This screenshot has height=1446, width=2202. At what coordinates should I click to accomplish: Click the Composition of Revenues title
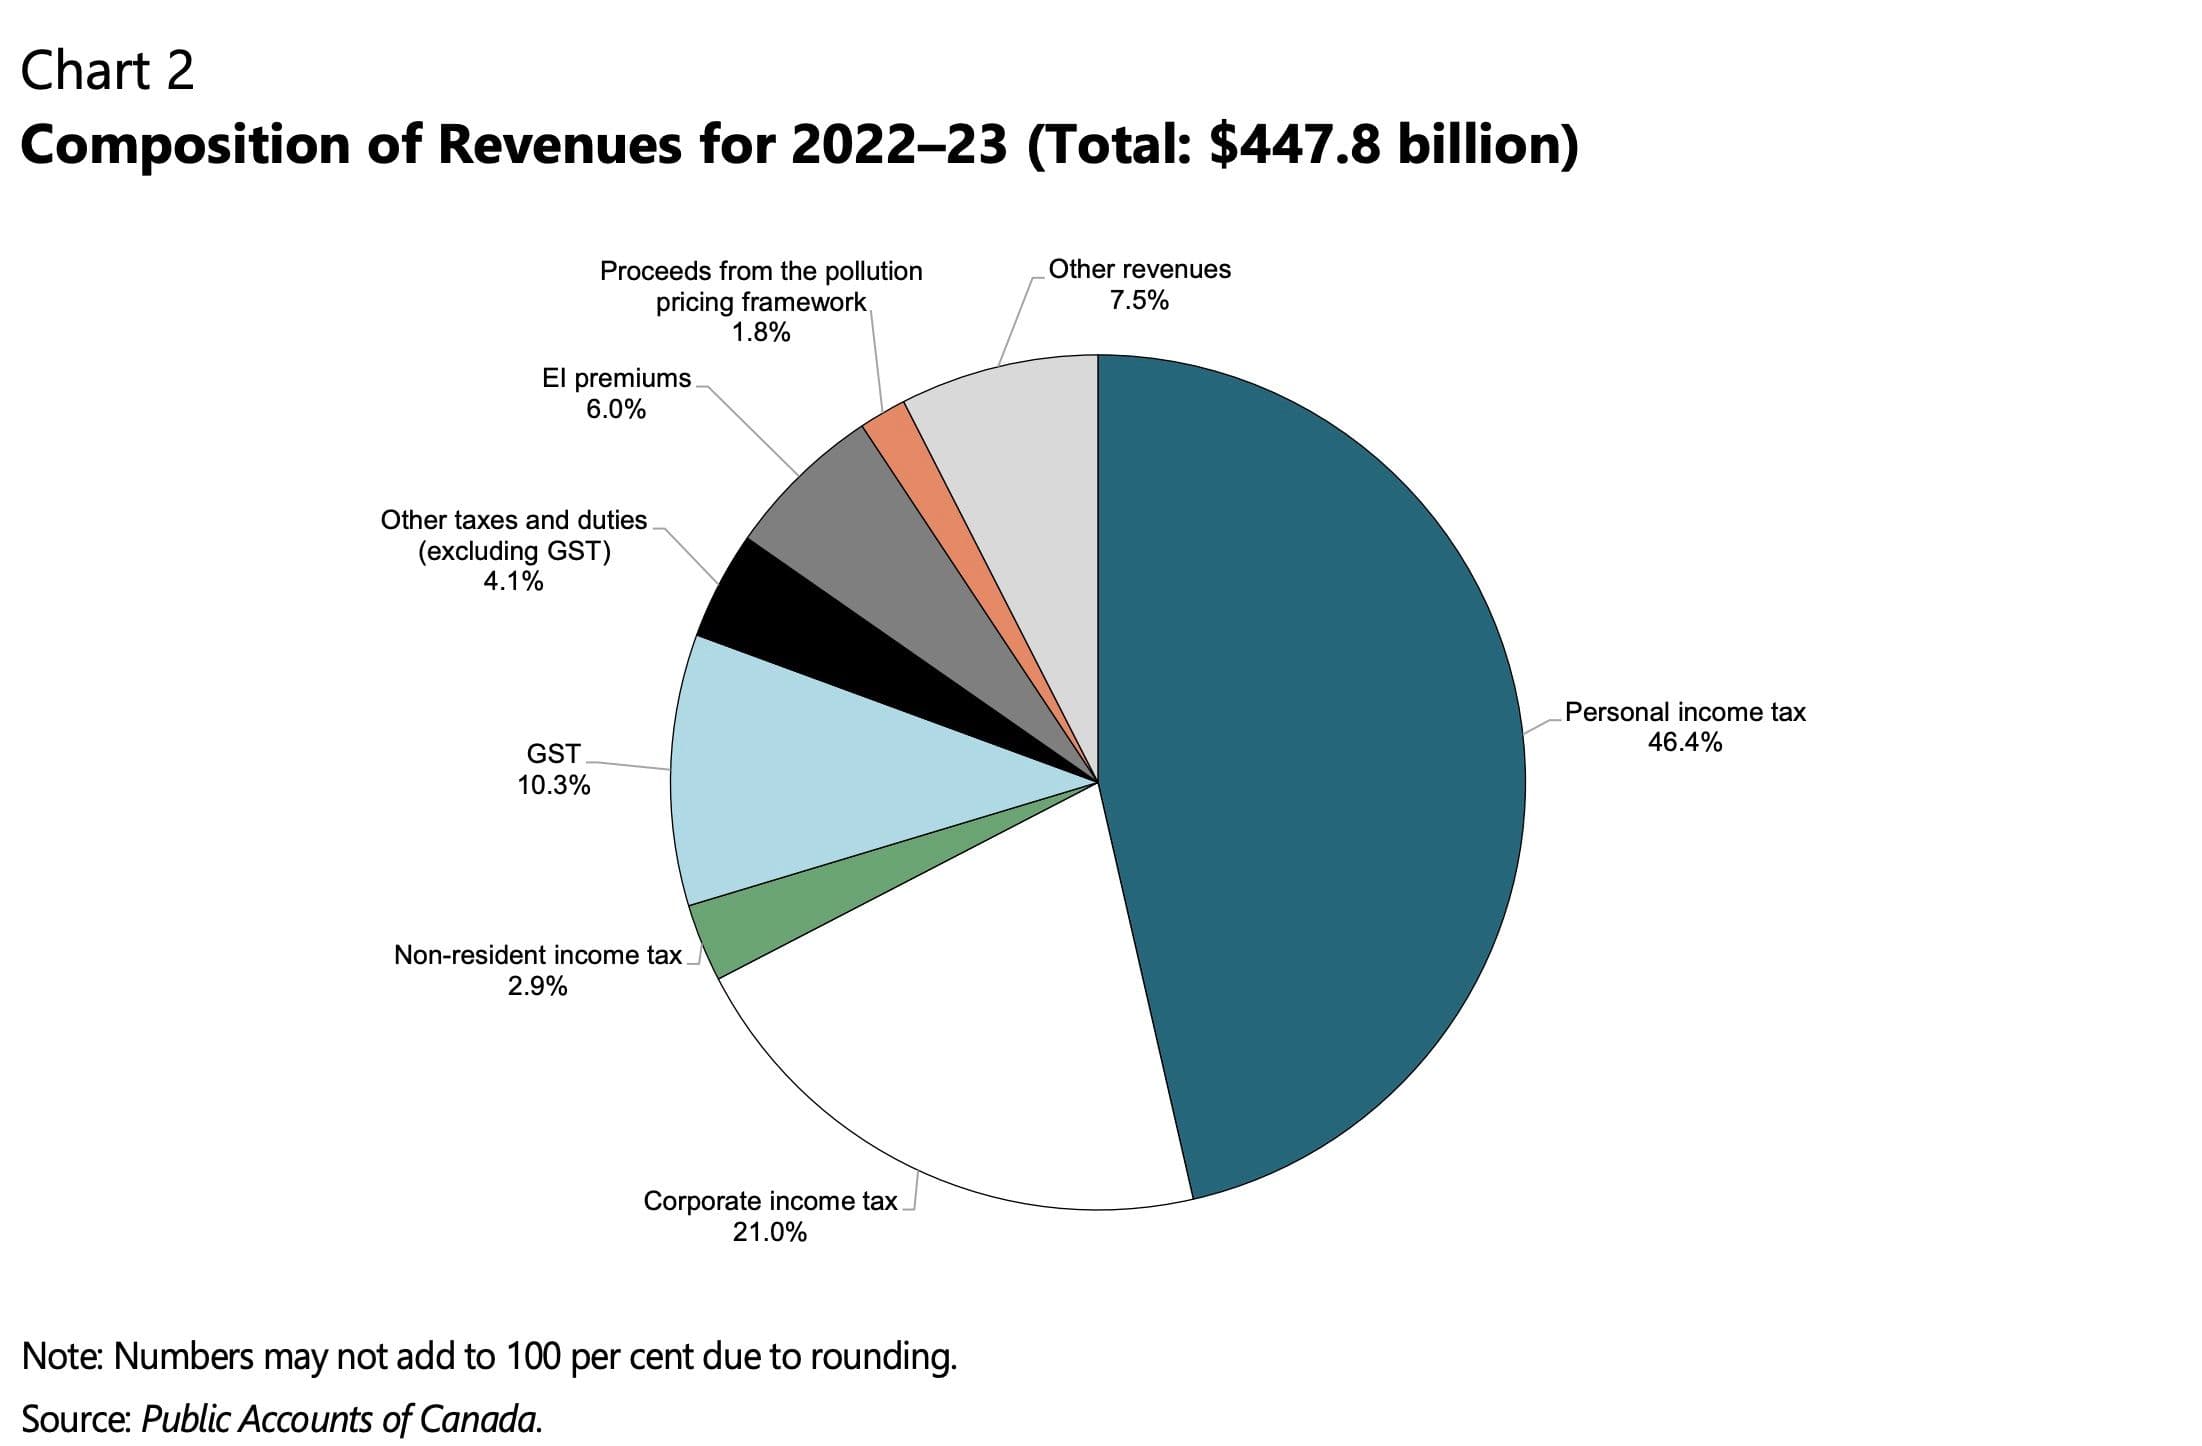point(798,145)
